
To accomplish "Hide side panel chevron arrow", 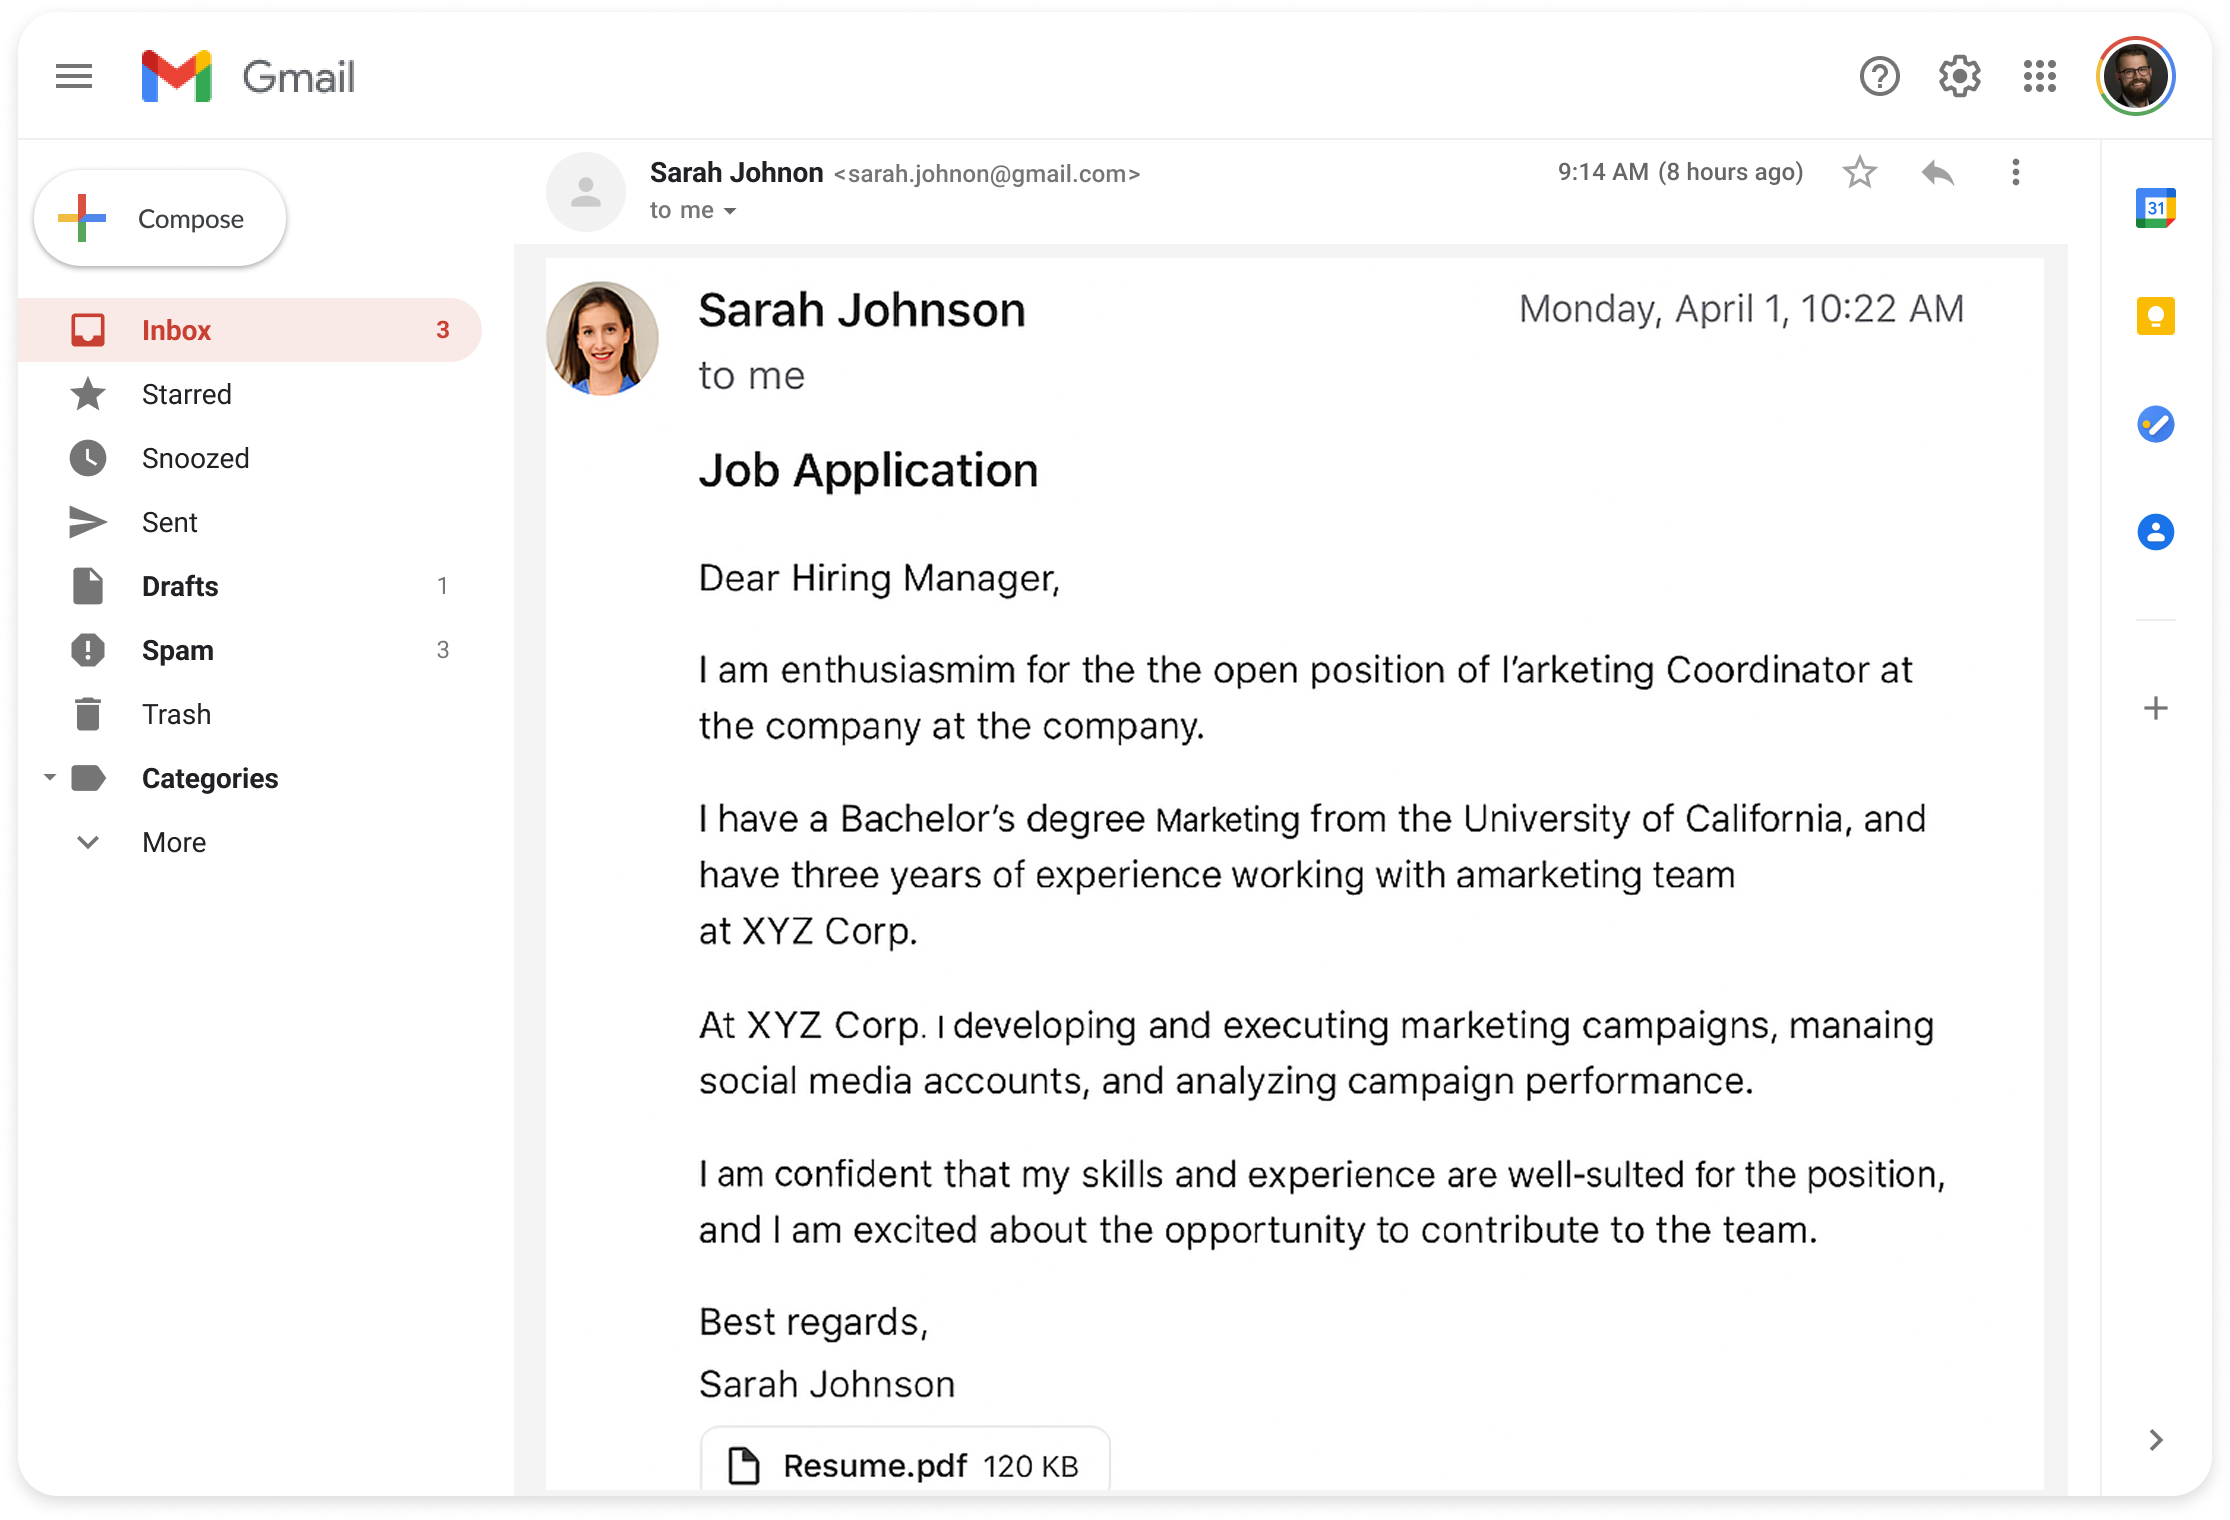I will (x=2156, y=1440).
